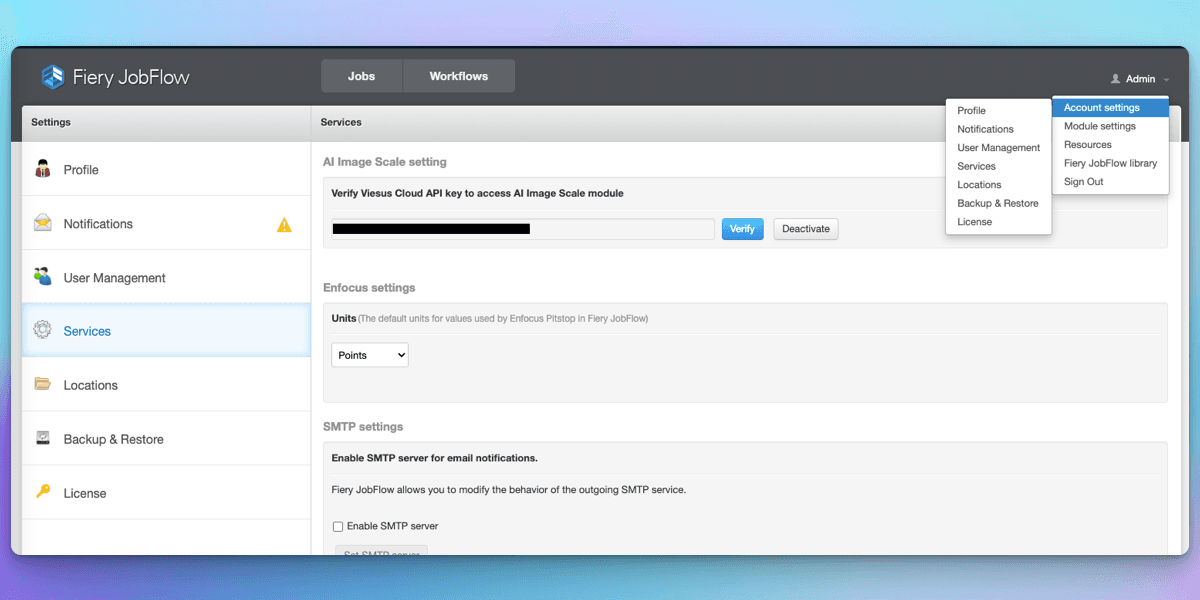Click the Backup & Restore drive icon
Image resolution: width=1200 pixels, height=600 pixels.
pos(42,438)
